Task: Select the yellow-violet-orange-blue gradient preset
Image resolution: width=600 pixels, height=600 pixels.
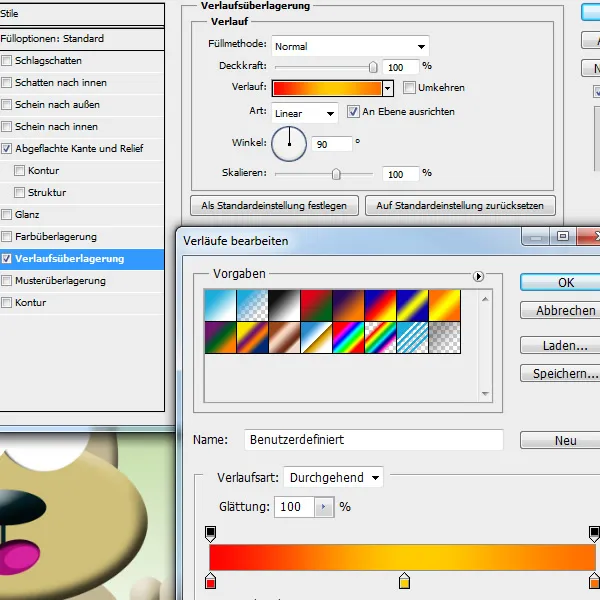Action: (x=253, y=338)
